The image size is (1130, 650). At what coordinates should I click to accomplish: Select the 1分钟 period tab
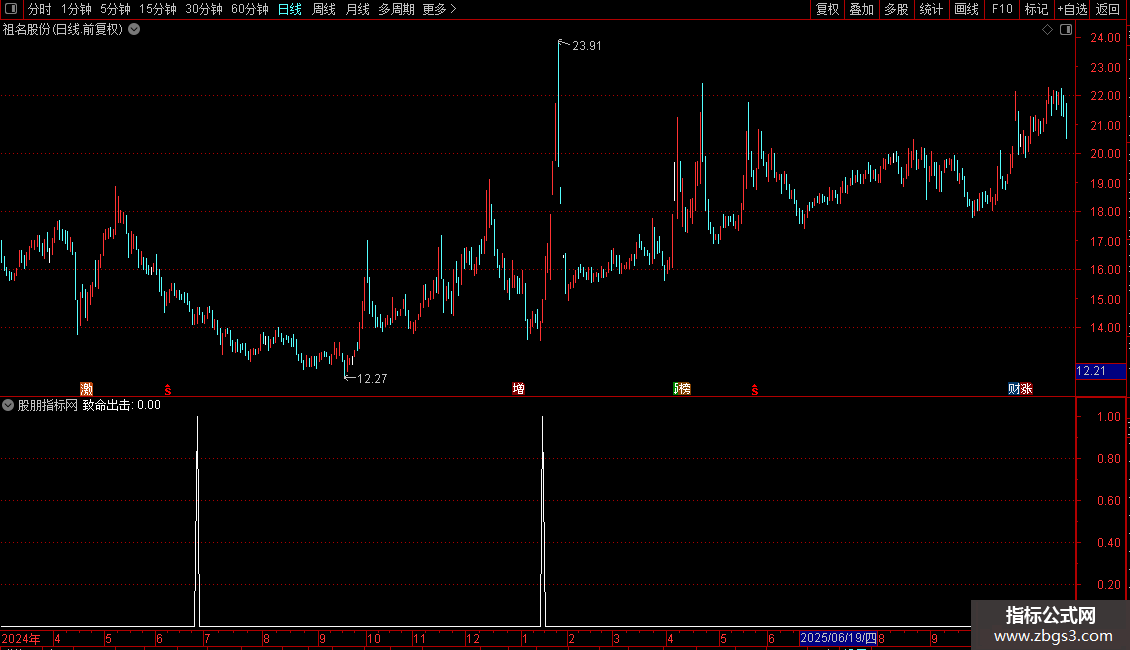pyautogui.click(x=76, y=9)
